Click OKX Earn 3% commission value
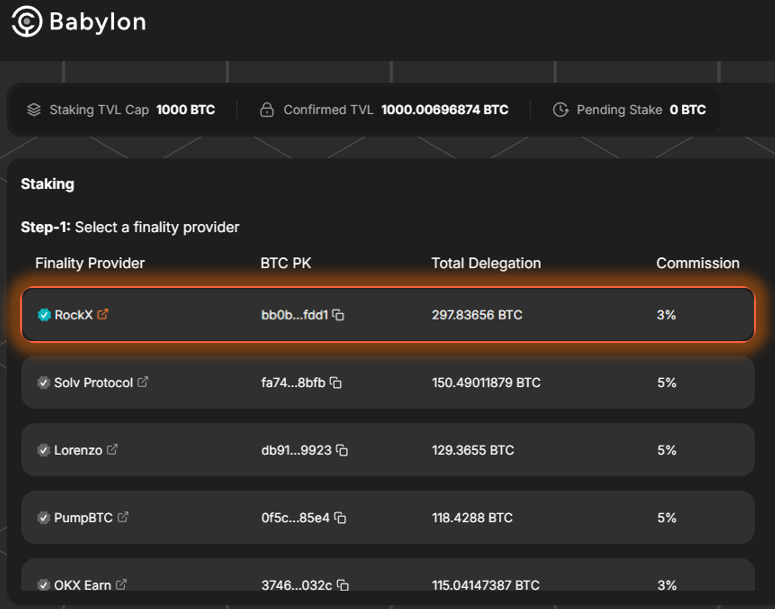 [667, 585]
